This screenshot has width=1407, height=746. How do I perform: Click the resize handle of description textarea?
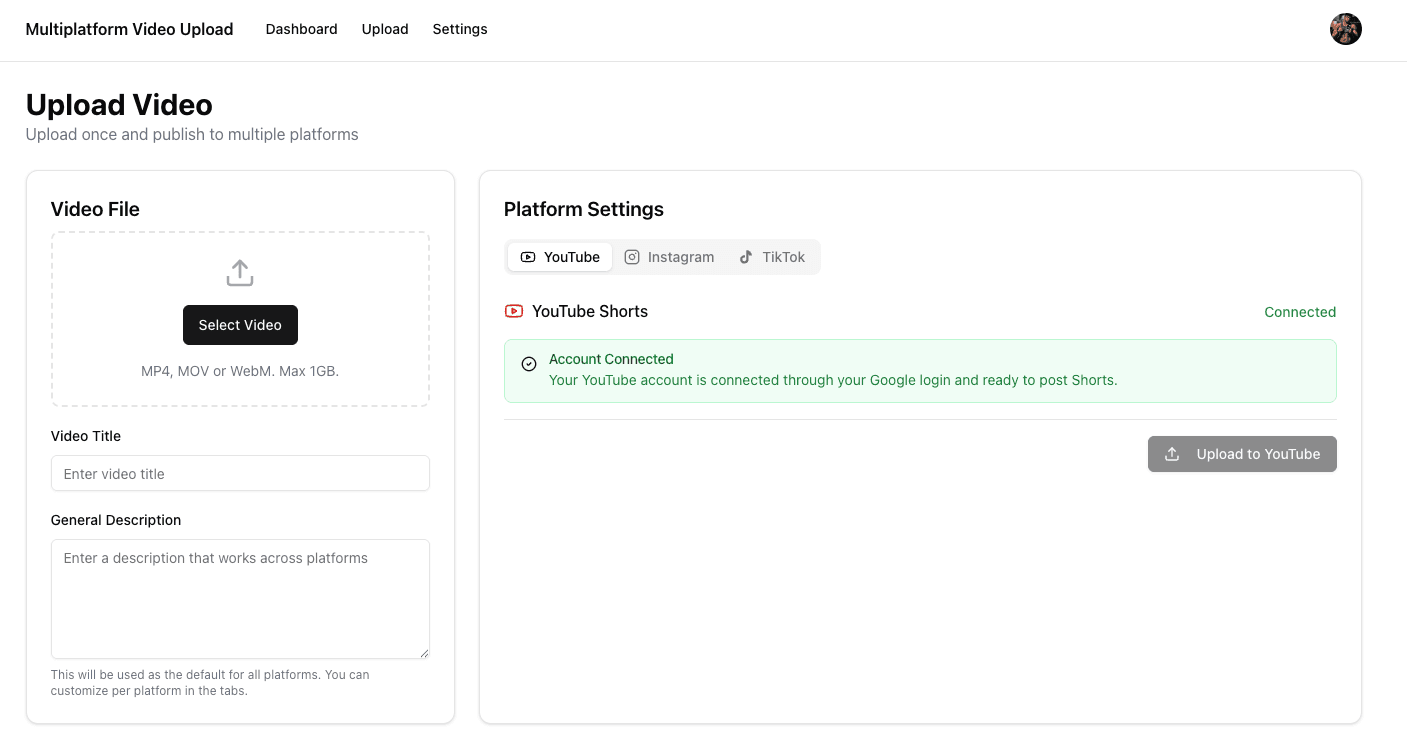pos(424,653)
